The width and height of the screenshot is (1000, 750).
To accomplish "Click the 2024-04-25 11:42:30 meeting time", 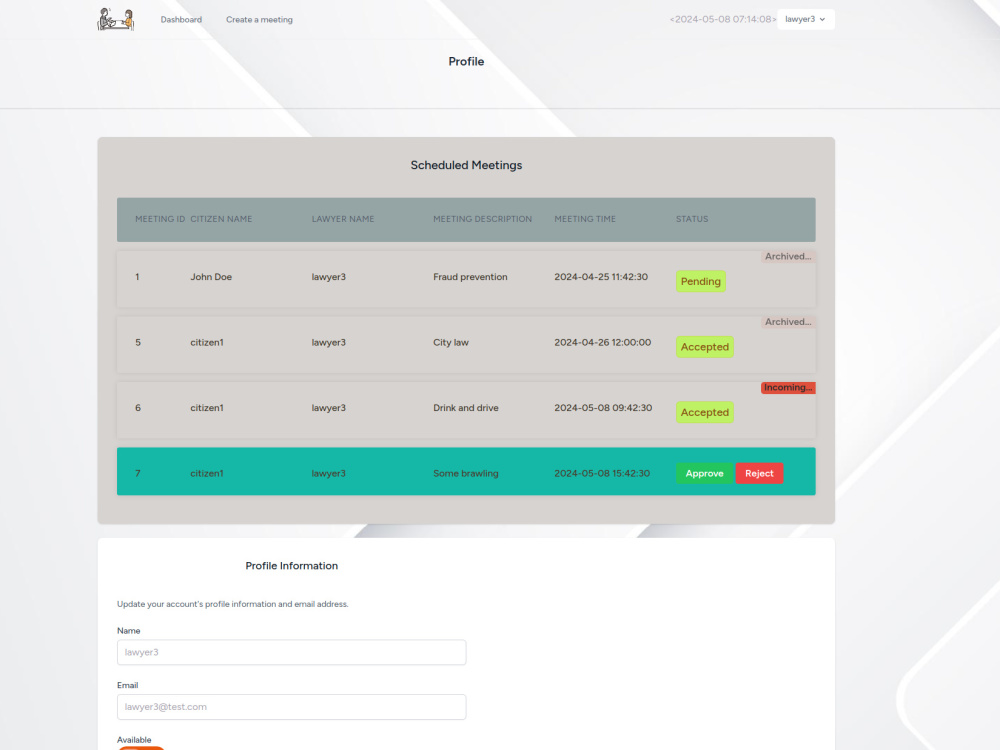I will [601, 277].
